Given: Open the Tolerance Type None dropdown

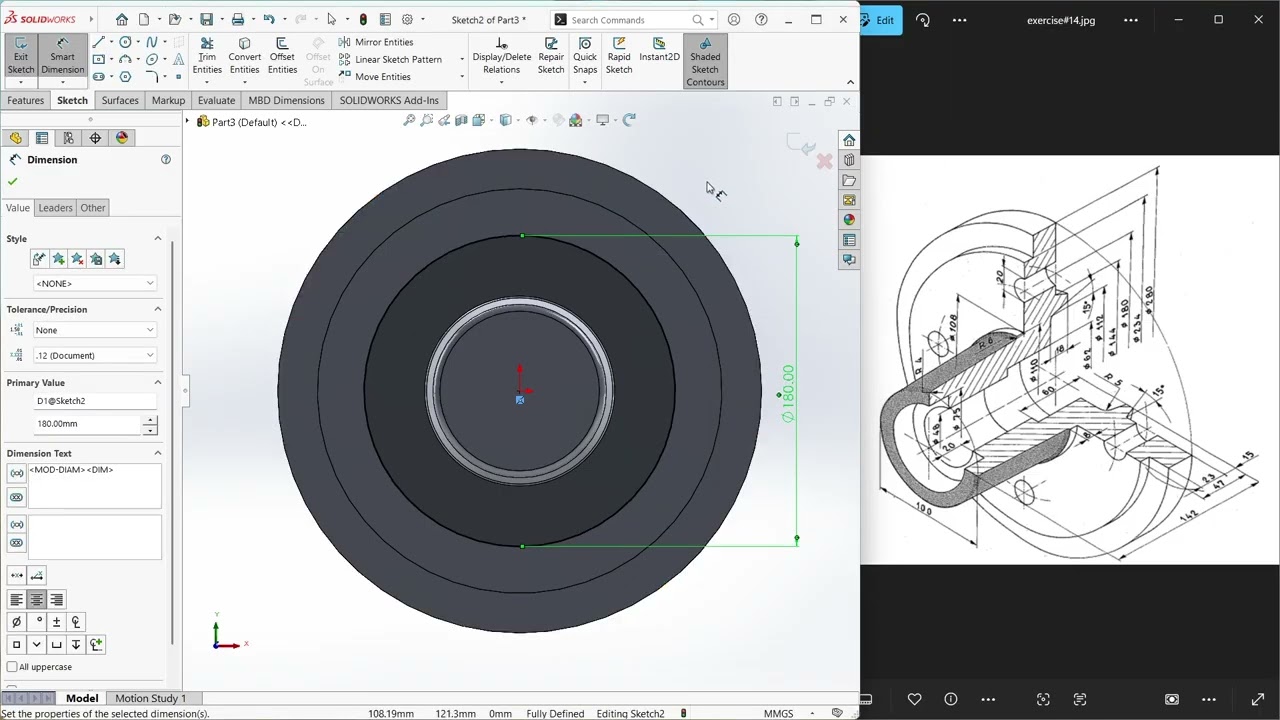Looking at the screenshot, I should point(95,330).
